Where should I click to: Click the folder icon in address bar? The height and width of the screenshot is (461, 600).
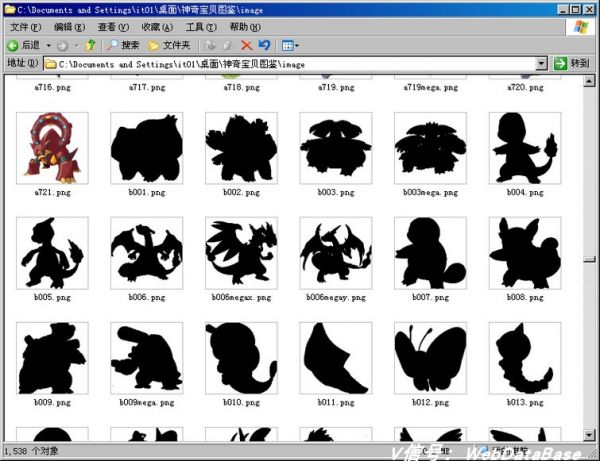51,64
